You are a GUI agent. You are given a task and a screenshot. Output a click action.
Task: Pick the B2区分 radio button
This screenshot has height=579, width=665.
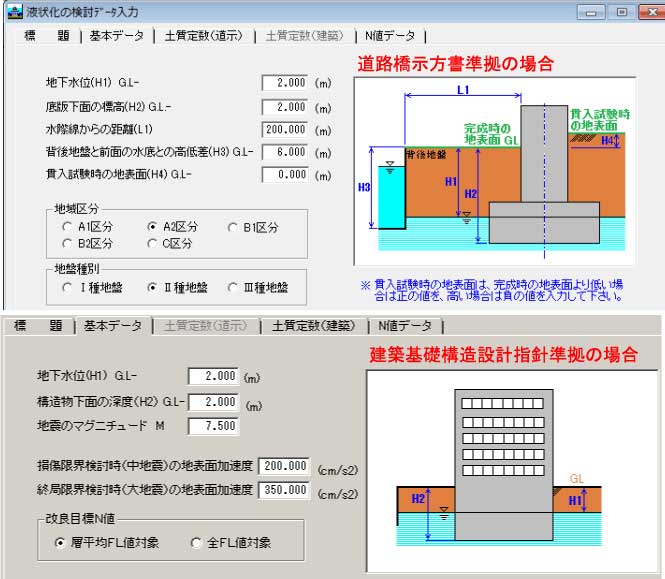tap(67, 243)
